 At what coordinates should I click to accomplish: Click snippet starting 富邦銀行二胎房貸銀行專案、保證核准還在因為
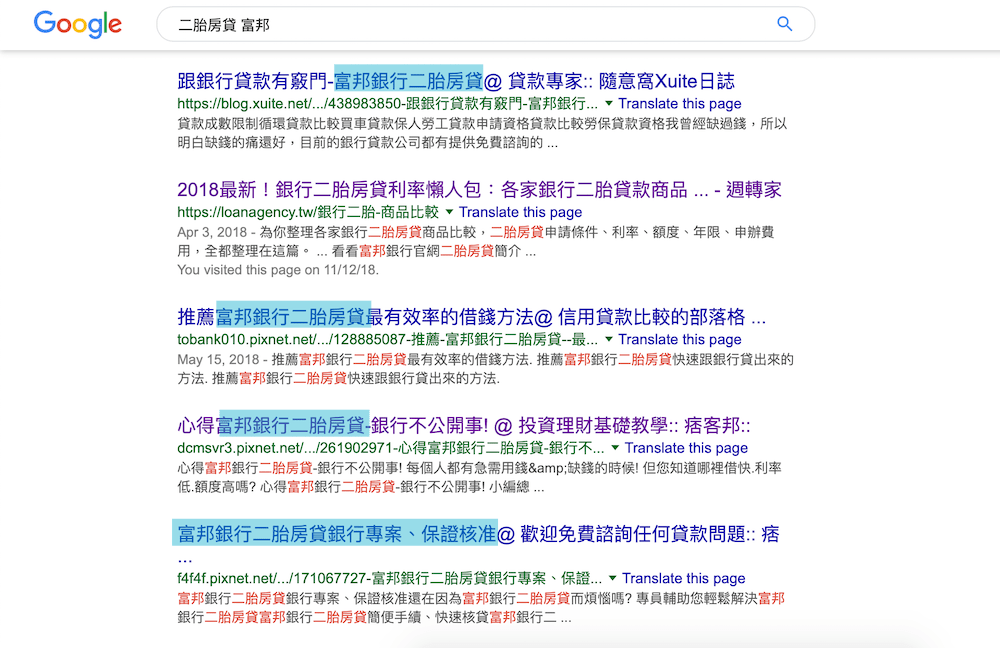point(481,608)
